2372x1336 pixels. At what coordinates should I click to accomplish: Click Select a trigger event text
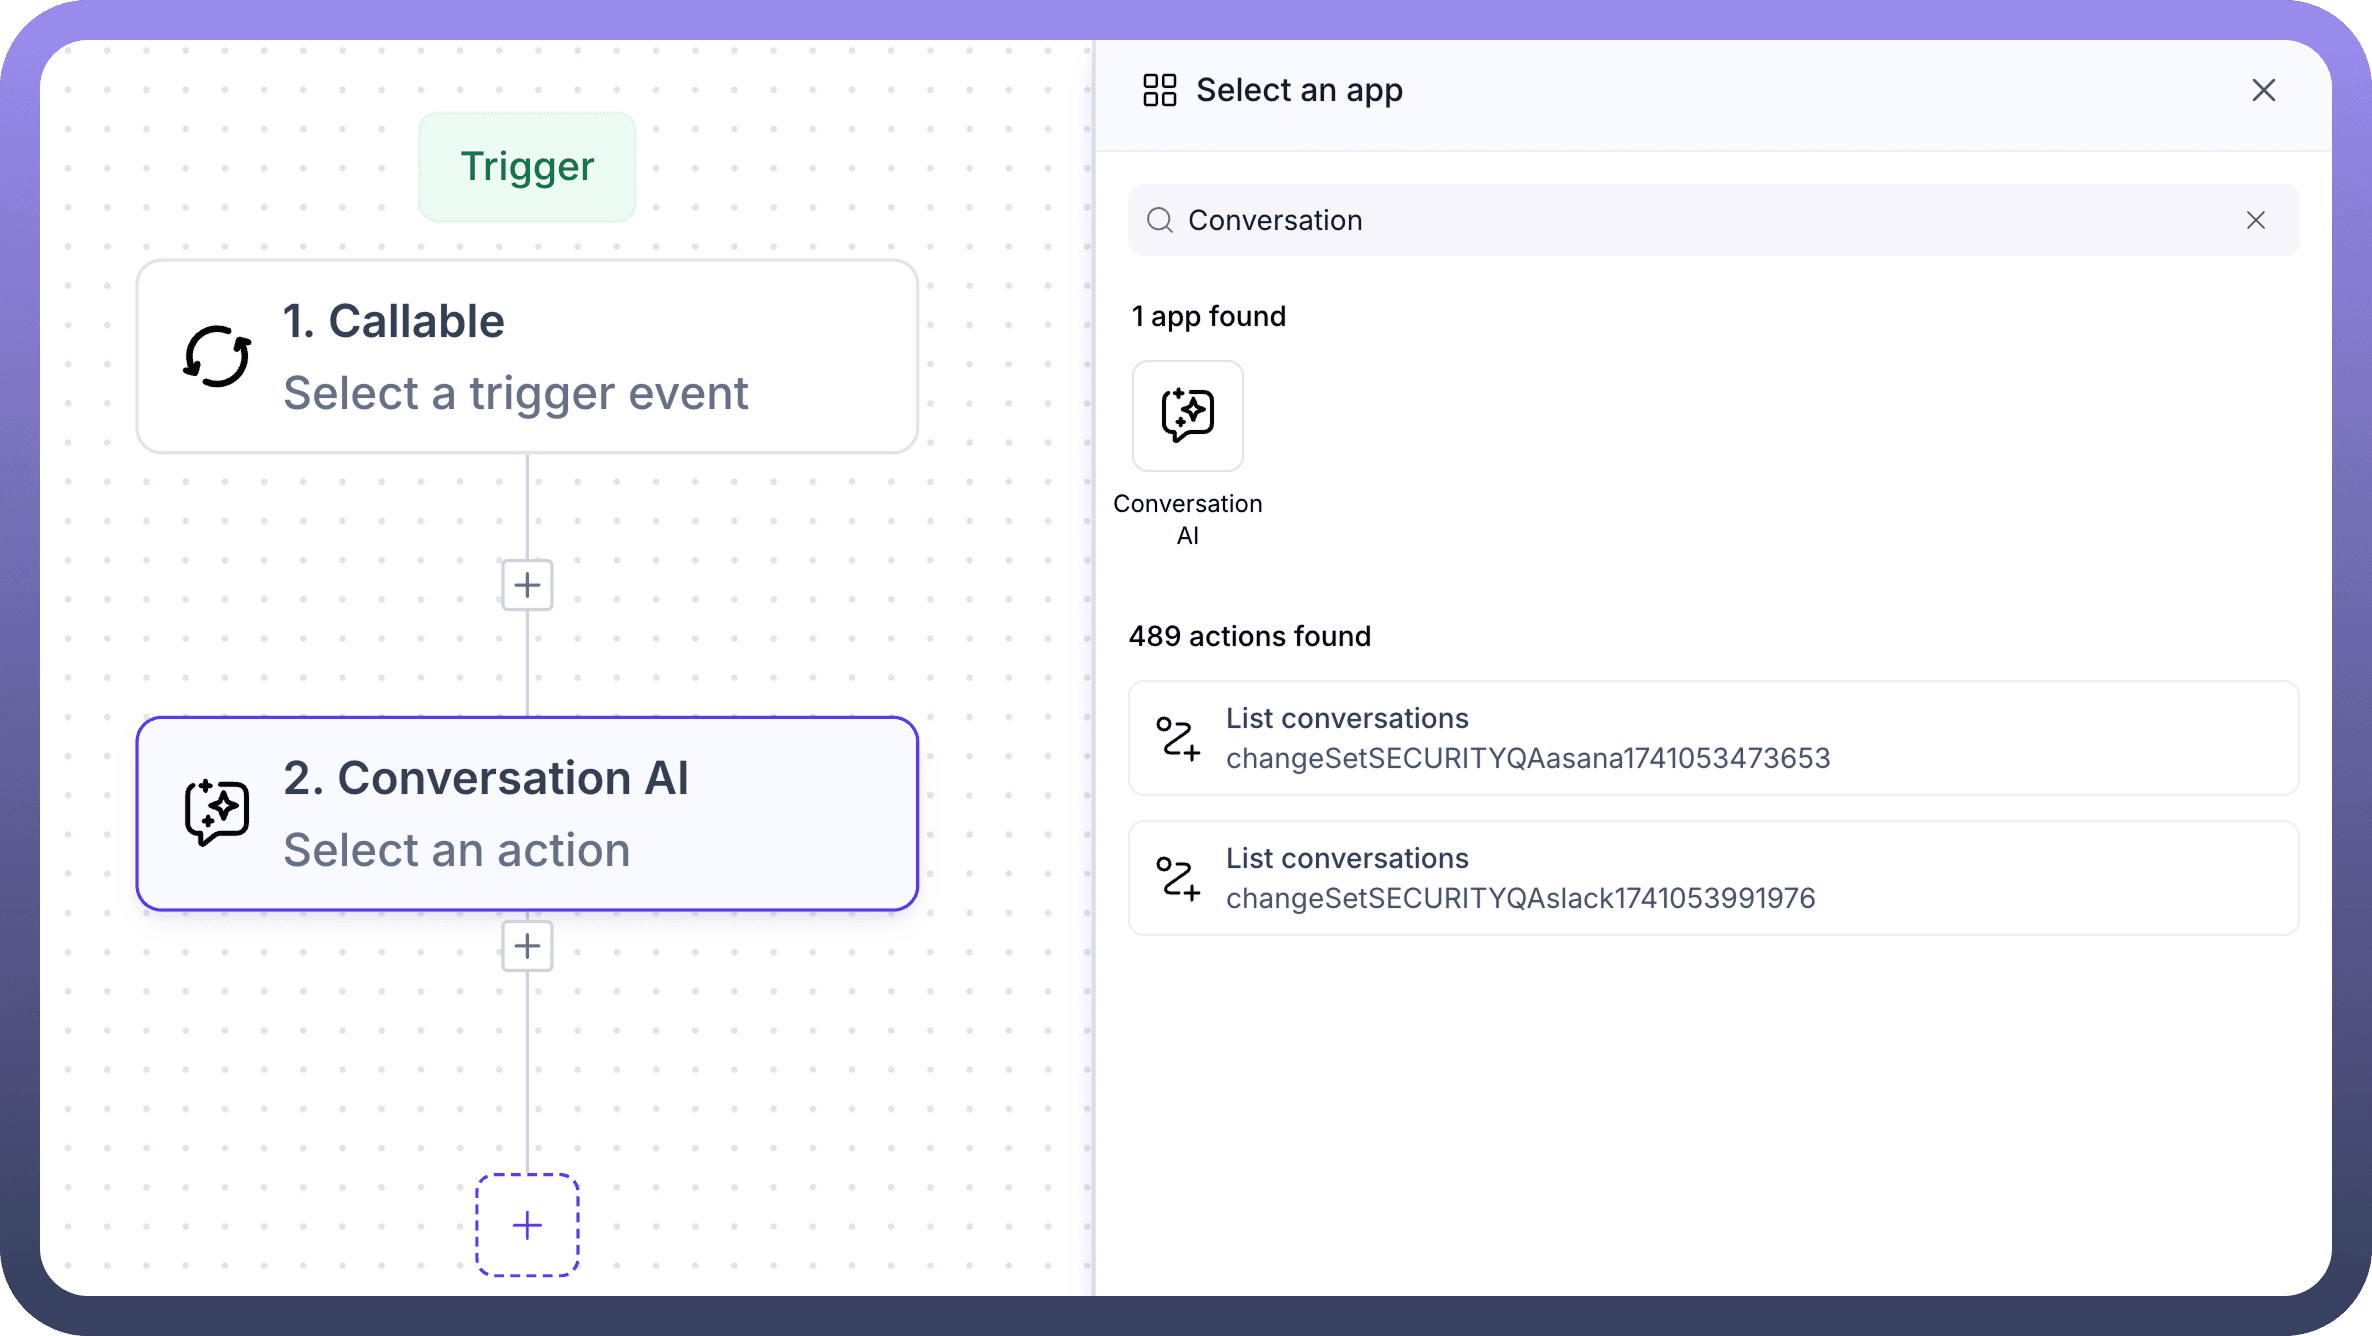[515, 393]
